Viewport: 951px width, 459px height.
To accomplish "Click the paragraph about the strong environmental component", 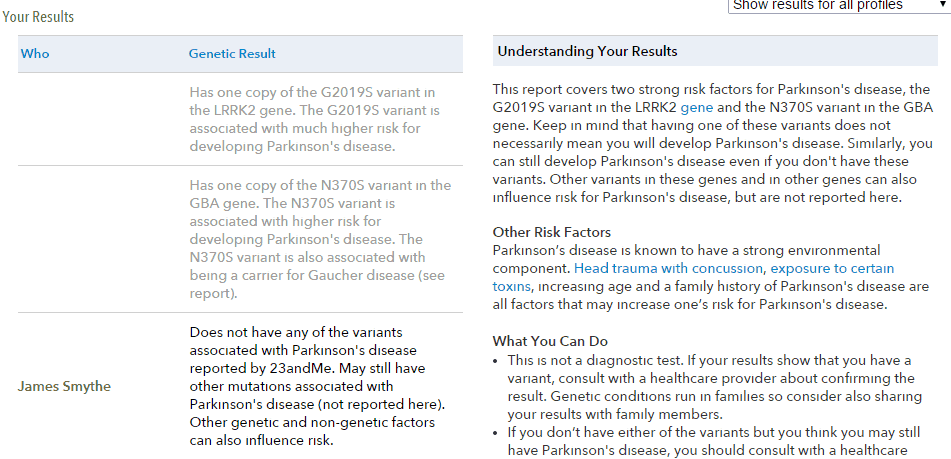I will (711, 277).
